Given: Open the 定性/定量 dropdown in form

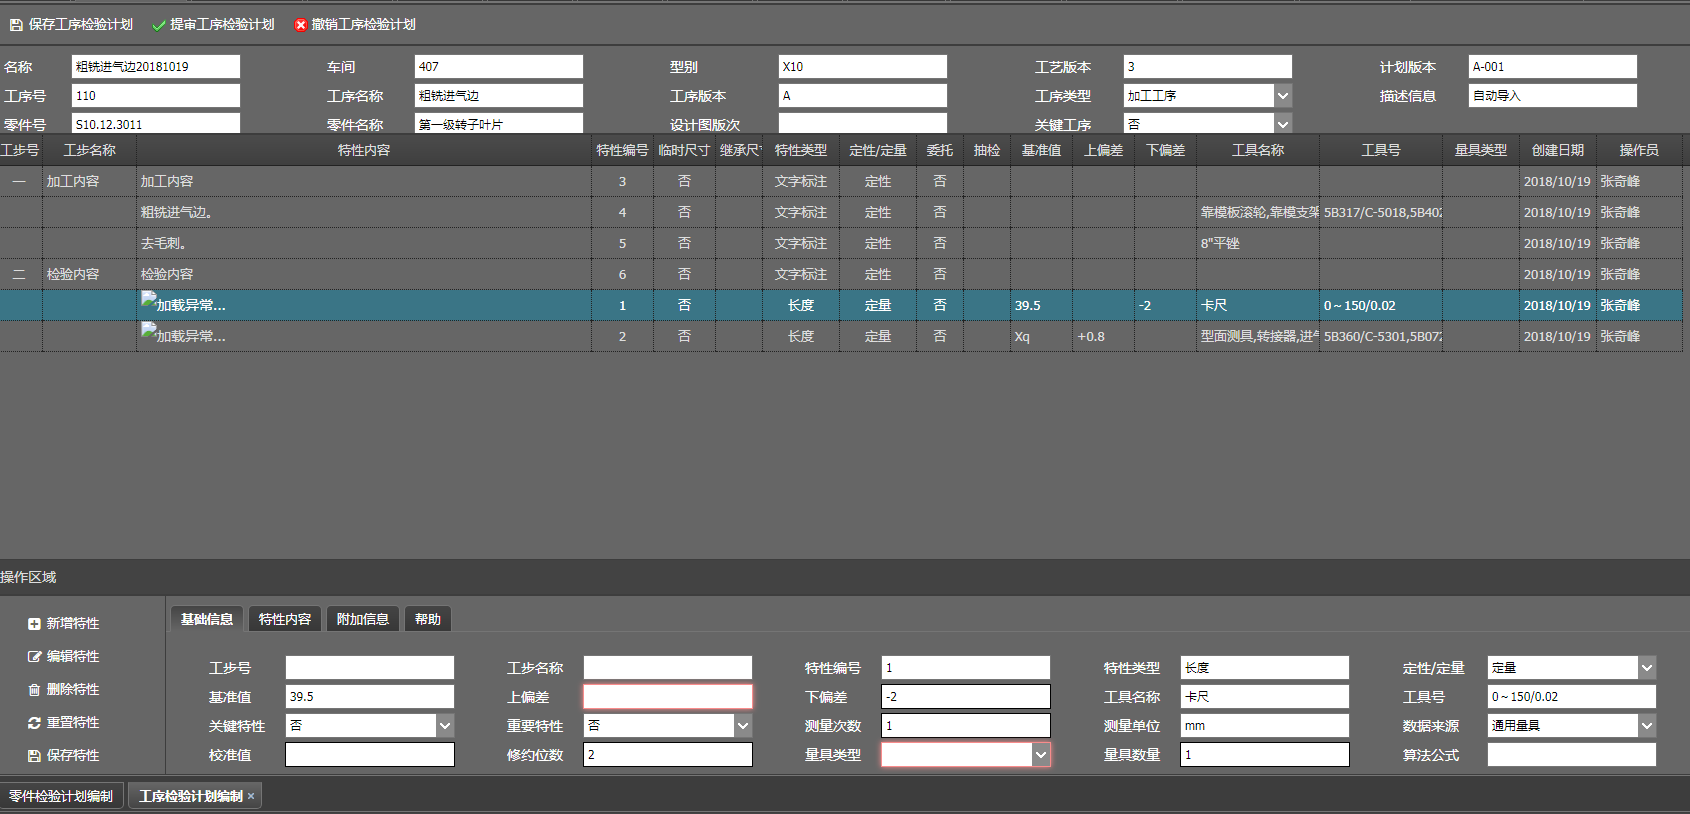Looking at the screenshot, I should tap(1646, 668).
